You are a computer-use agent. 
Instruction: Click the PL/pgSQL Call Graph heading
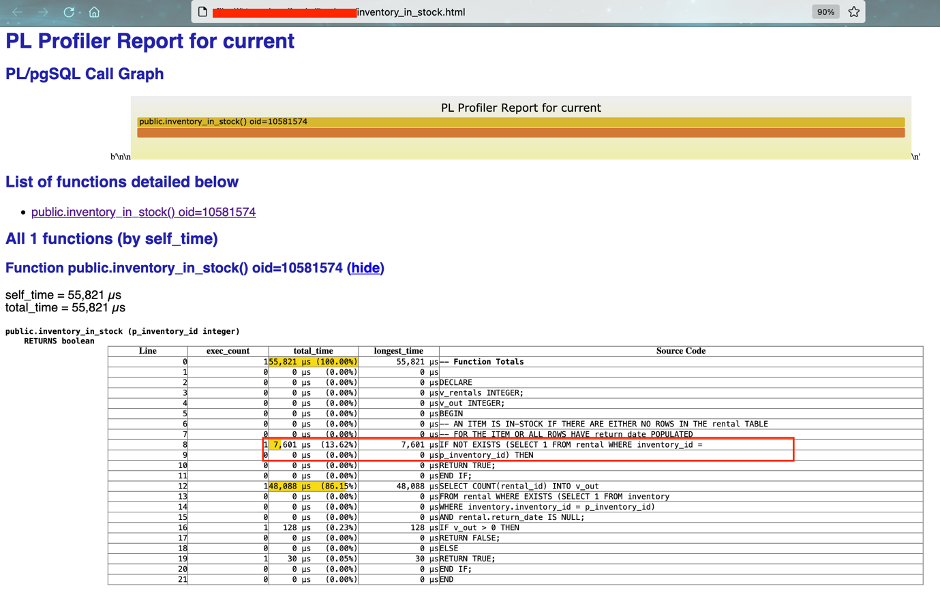click(x=84, y=73)
